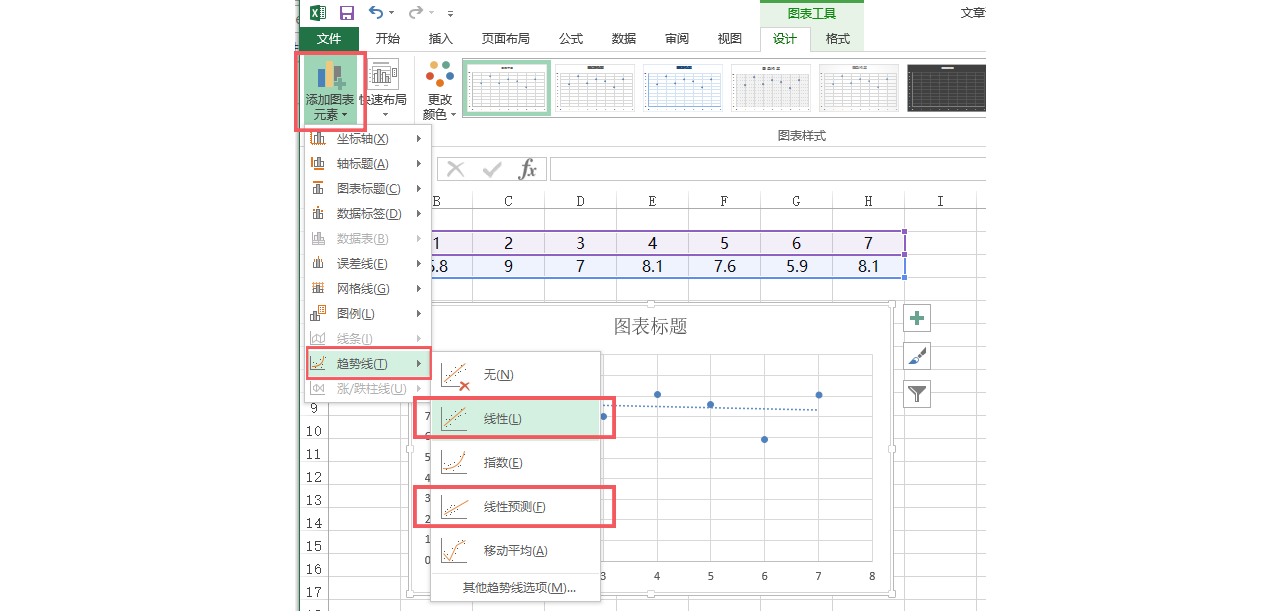Screen dimensions: 1280x611
Task: Open the Add Chart Element (添加图表元素) menu
Action: (329, 92)
